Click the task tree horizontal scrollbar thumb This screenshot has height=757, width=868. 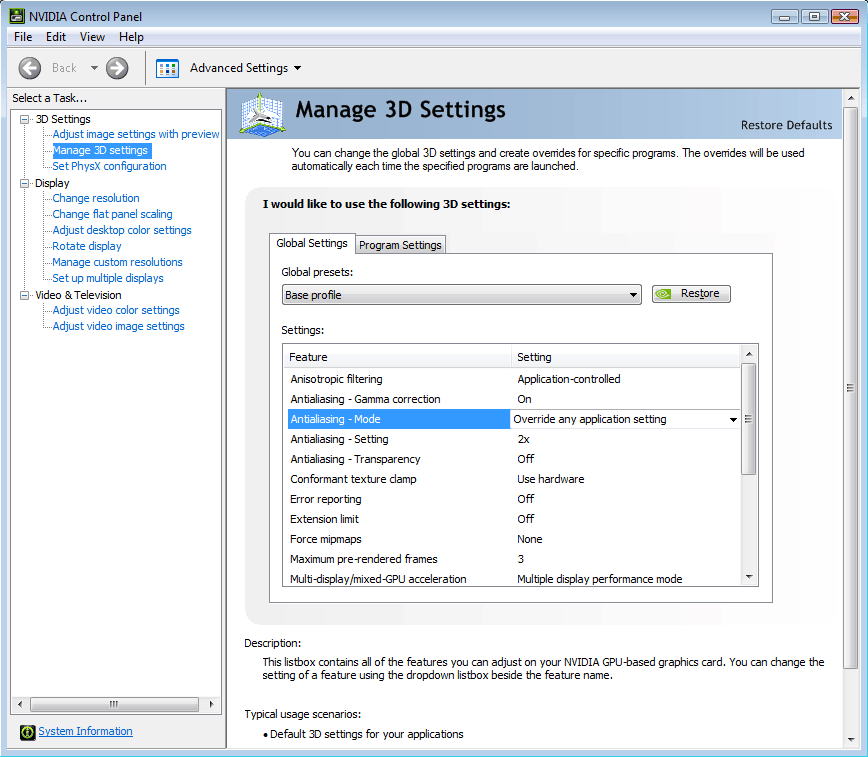114,704
